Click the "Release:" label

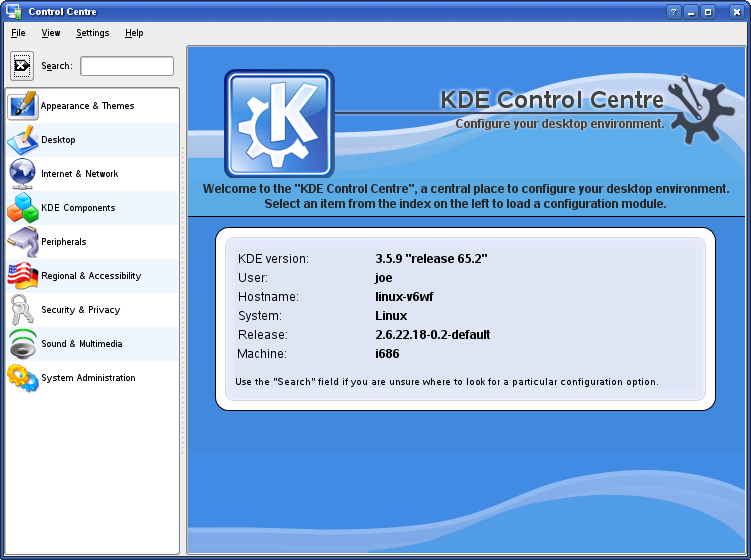263,335
